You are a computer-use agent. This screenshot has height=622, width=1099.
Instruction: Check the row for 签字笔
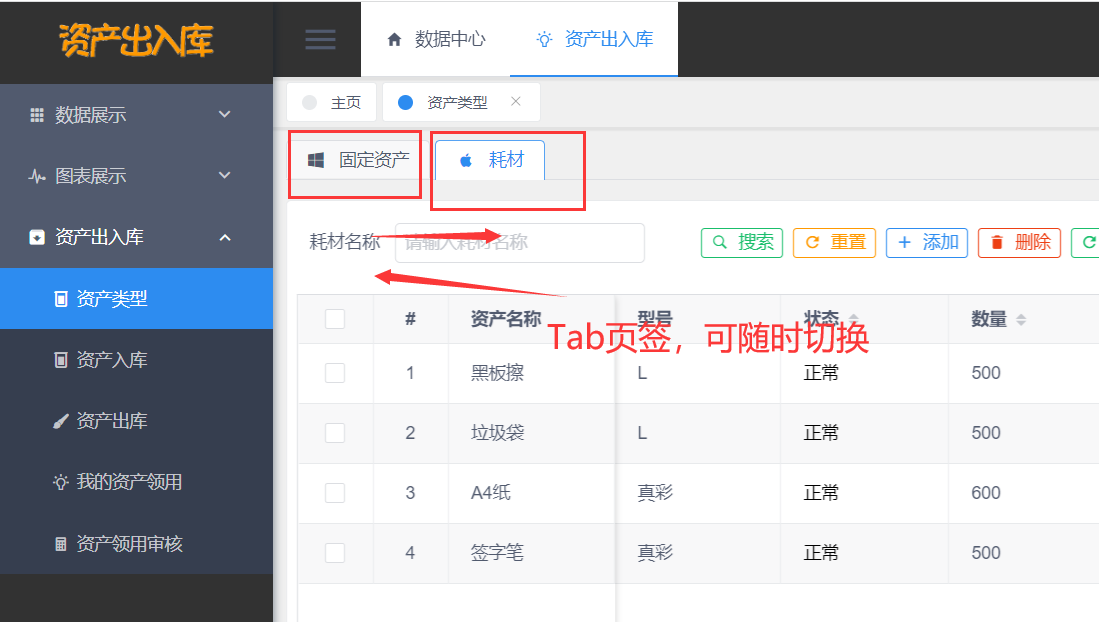click(335, 553)
